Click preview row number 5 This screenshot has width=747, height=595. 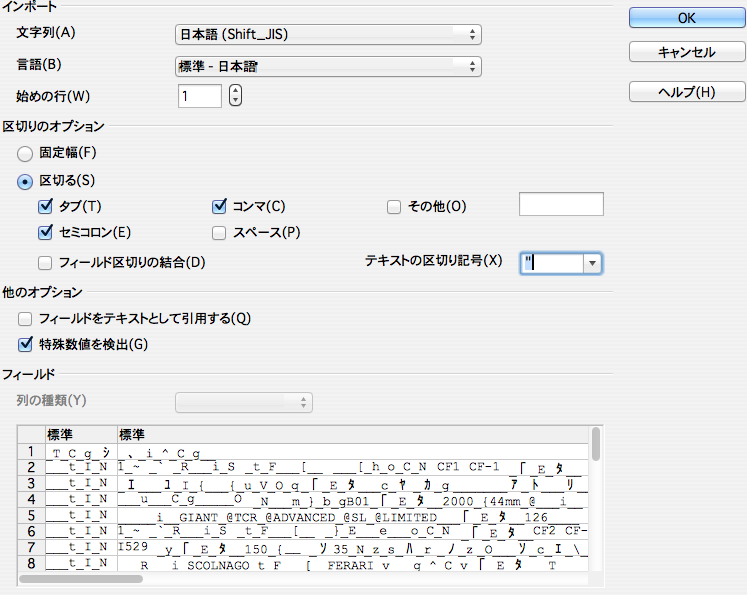pos(31,515)
